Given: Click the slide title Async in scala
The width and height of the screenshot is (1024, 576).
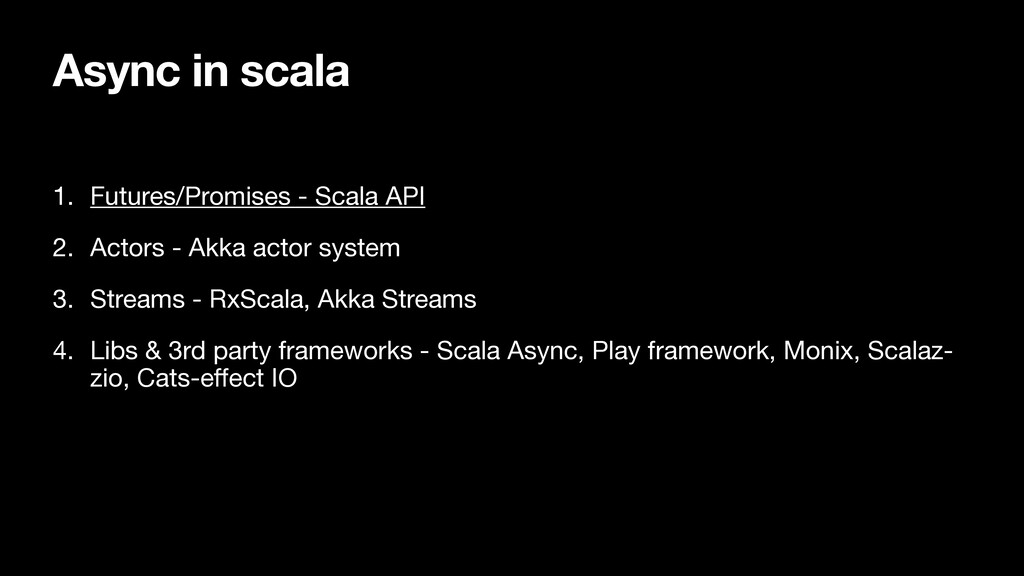Looking at the screenshot, I should coord(201,71).
